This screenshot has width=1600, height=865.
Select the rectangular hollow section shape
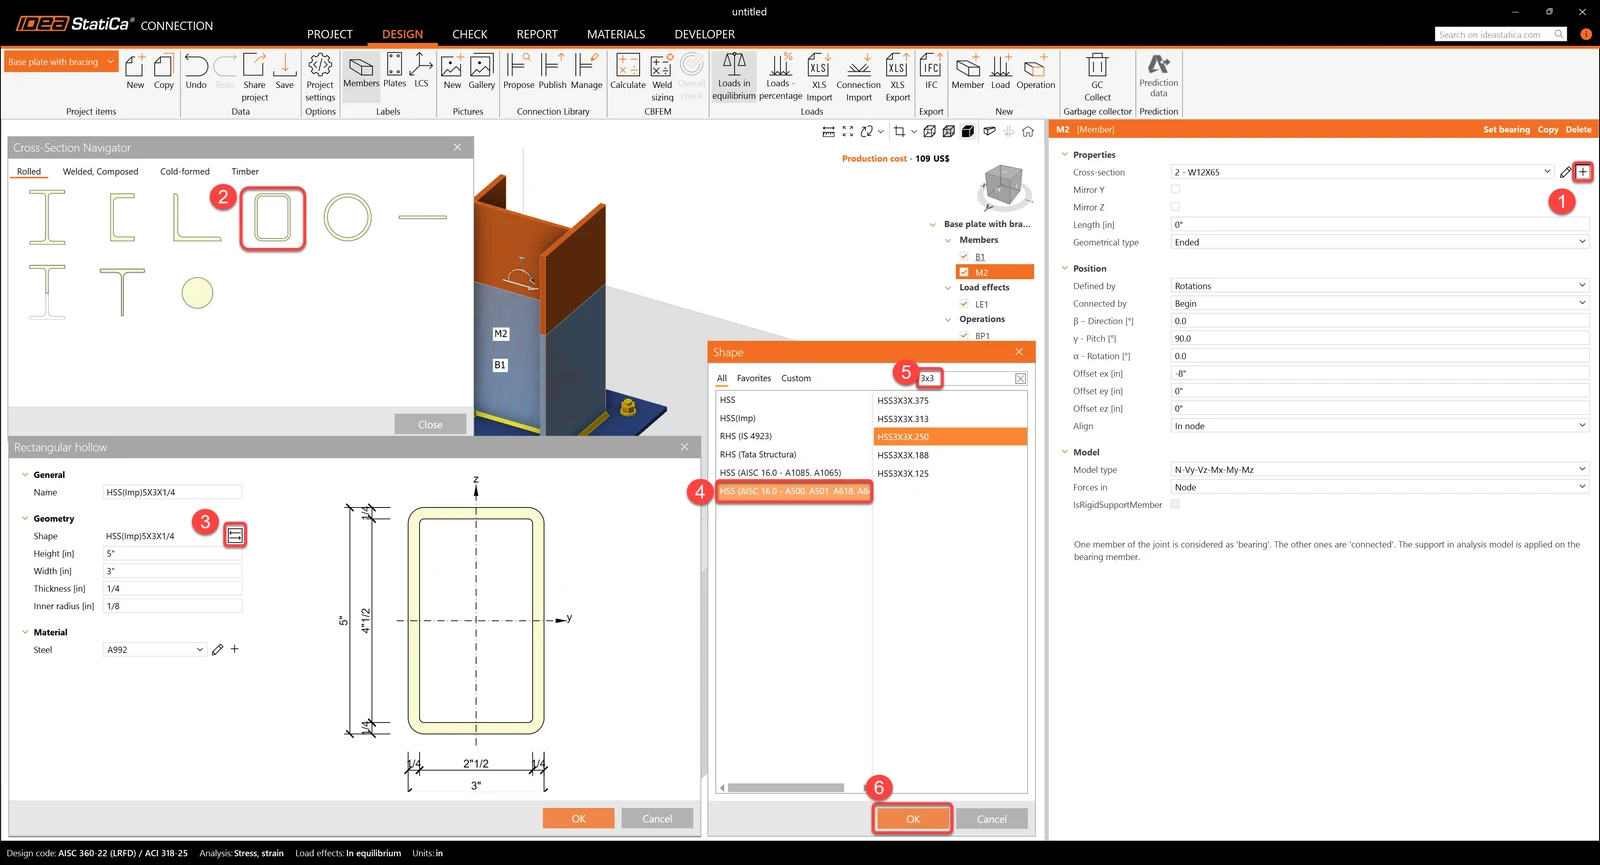pos(272,217)
